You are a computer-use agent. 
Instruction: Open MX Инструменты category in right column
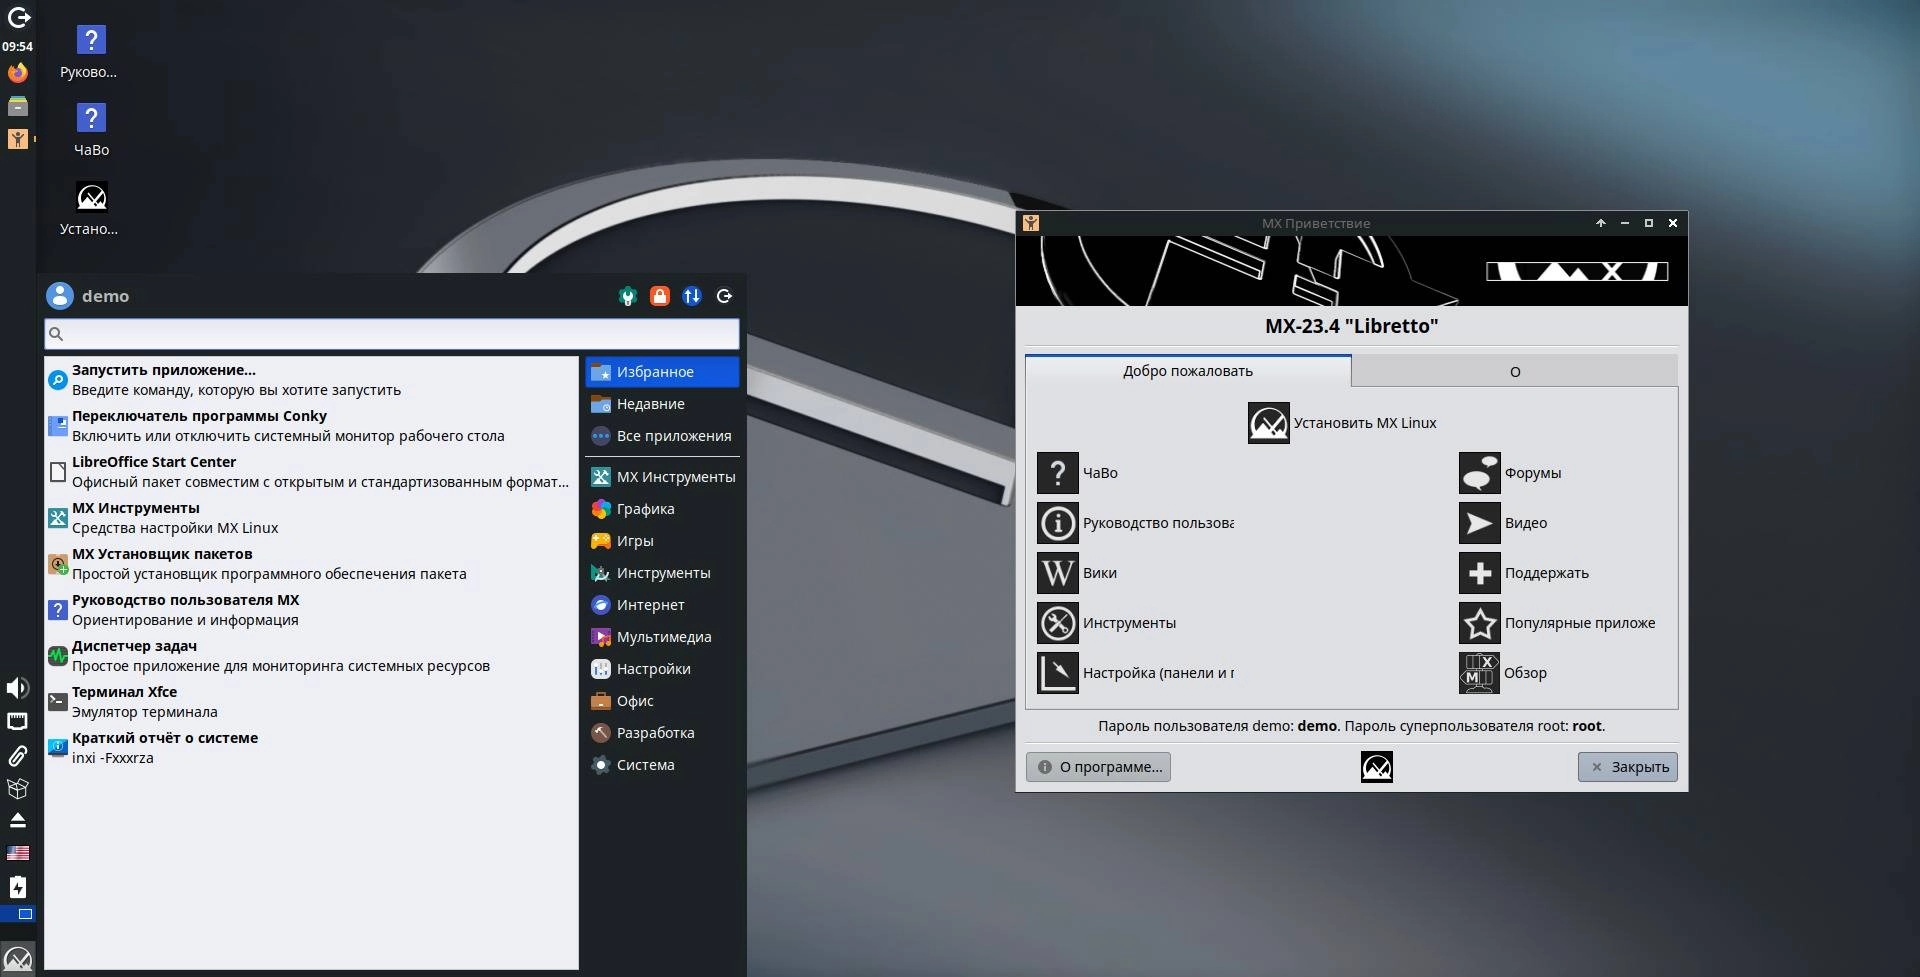(x=662, y=477)
